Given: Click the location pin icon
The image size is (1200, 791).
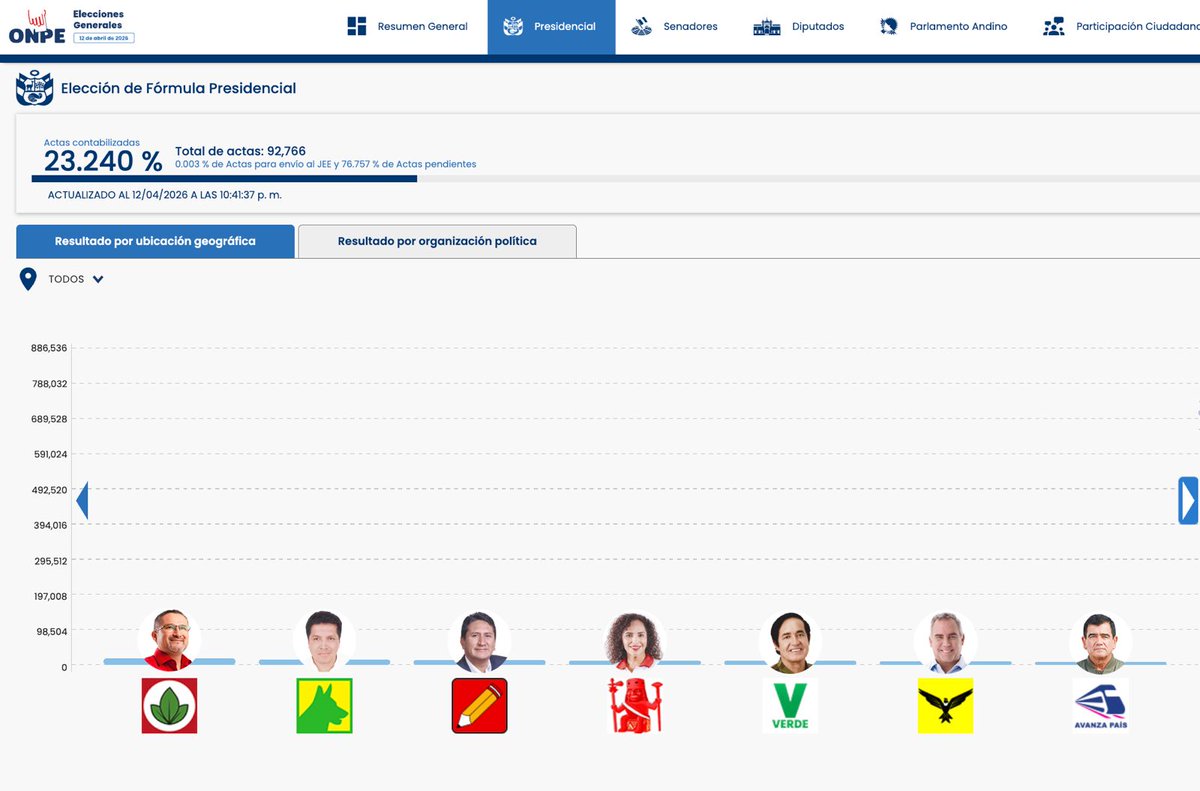Looking at the screenshot, I should 28,279.
